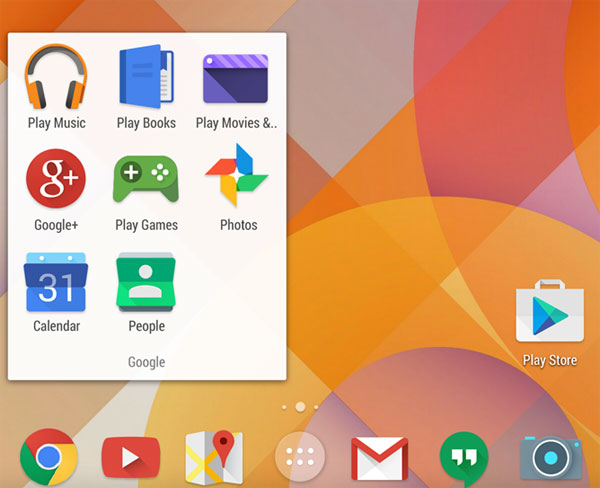Tap the "Google+" label text
600x488 pixels.
coord(56,225)
